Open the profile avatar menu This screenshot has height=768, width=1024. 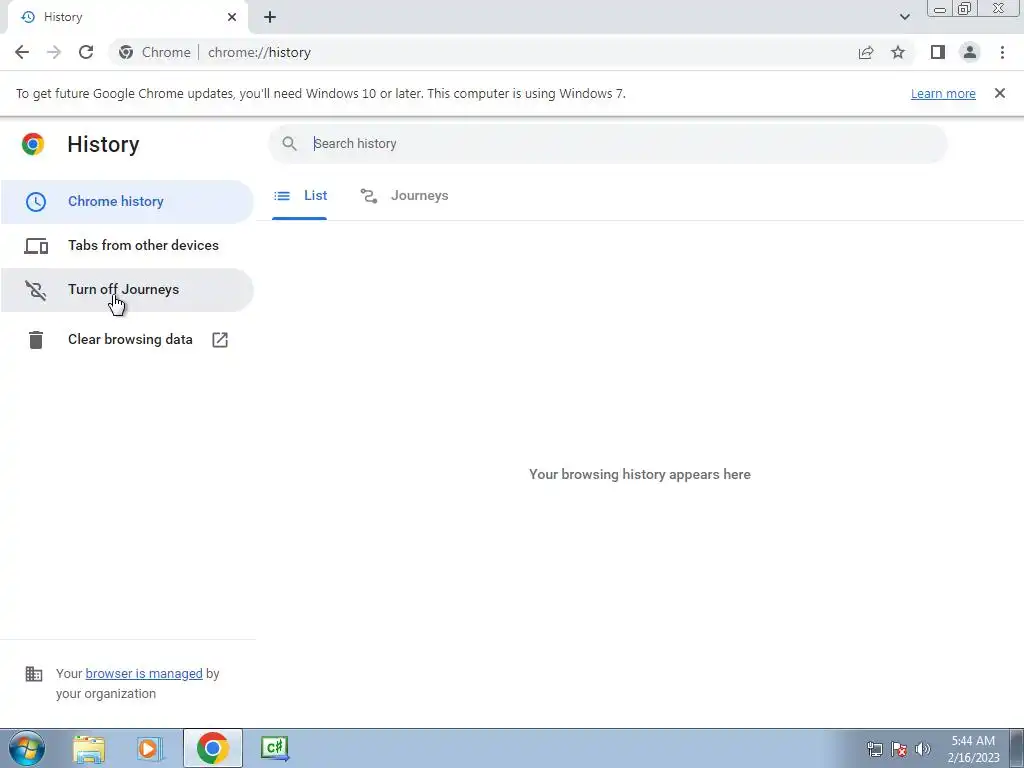970,52
